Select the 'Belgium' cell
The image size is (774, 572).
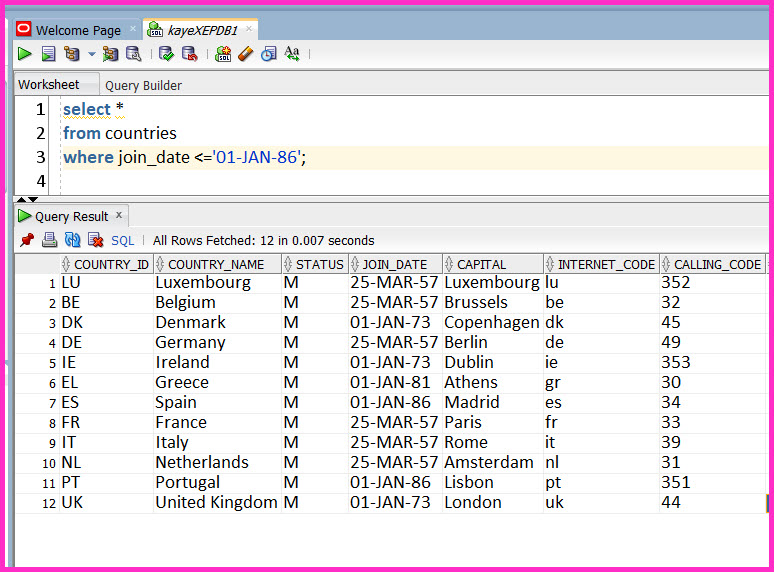point(217,303)
